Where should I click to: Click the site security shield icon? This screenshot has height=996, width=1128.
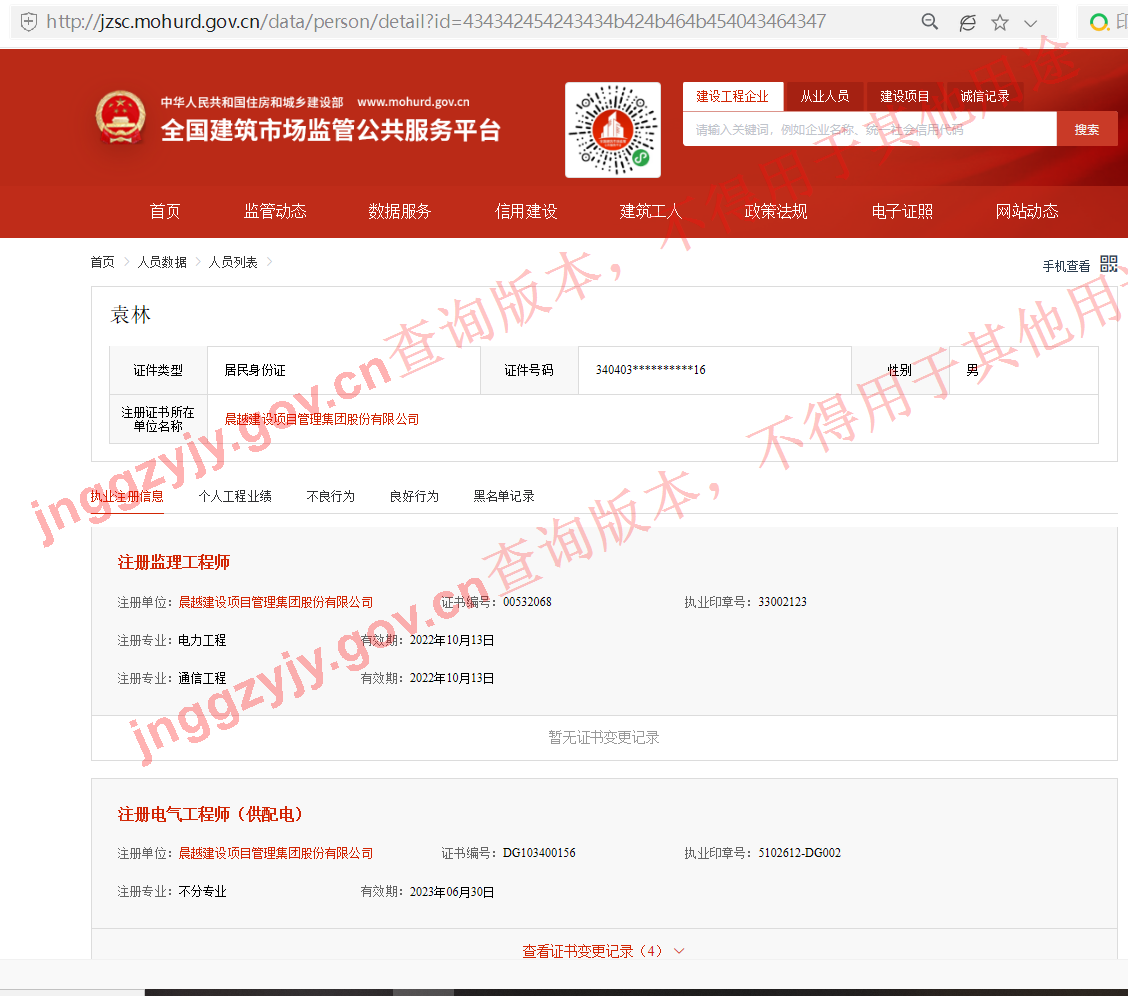pyautogui.click(x=29, y=22)
